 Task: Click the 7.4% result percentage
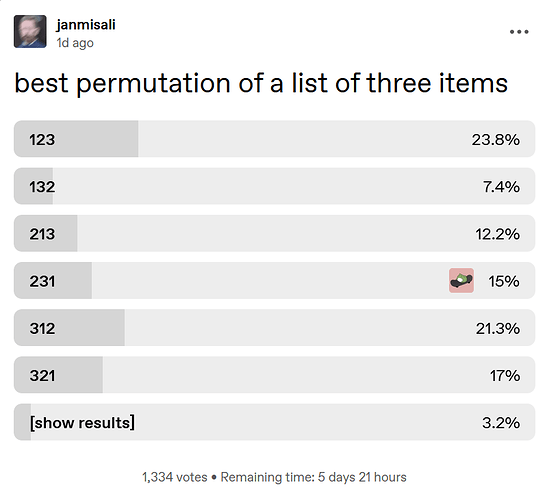[501, 187]
